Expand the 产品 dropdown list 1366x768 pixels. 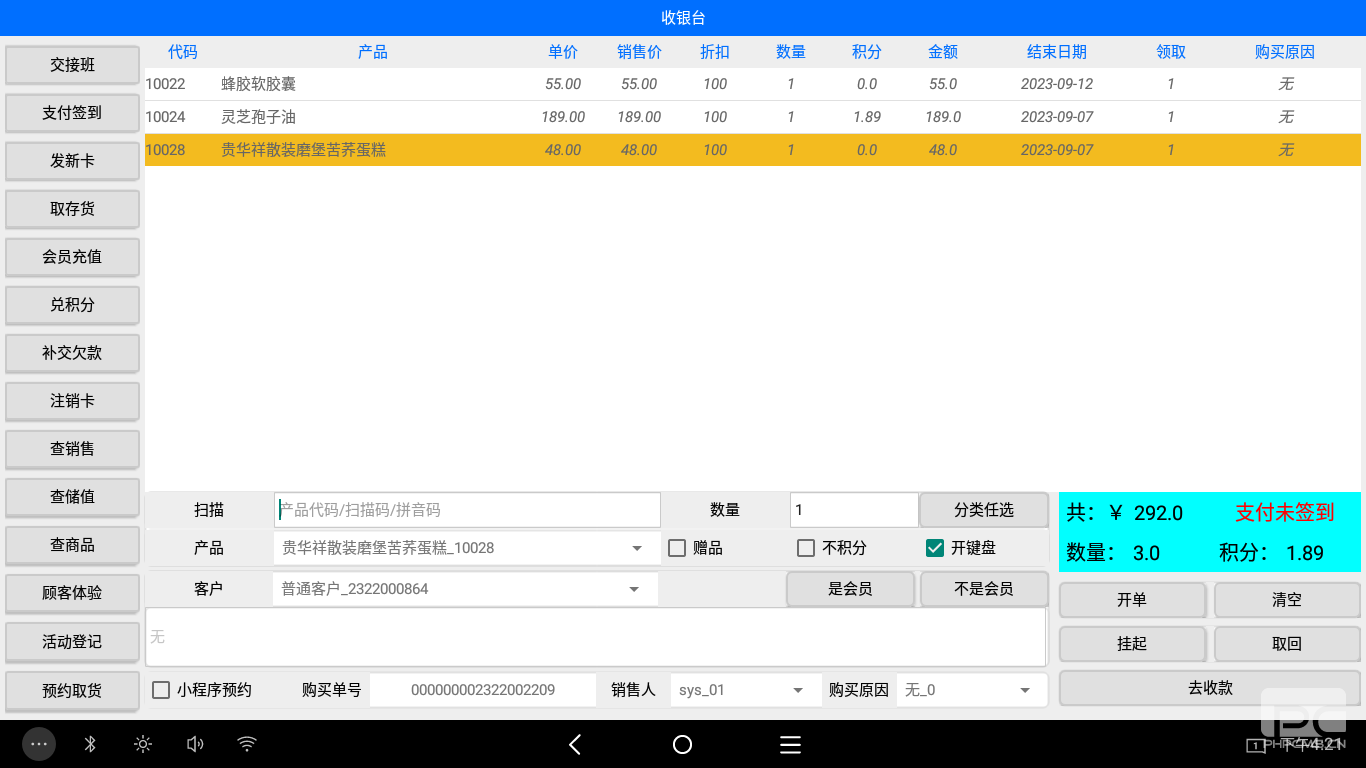[x=637, y=548]
